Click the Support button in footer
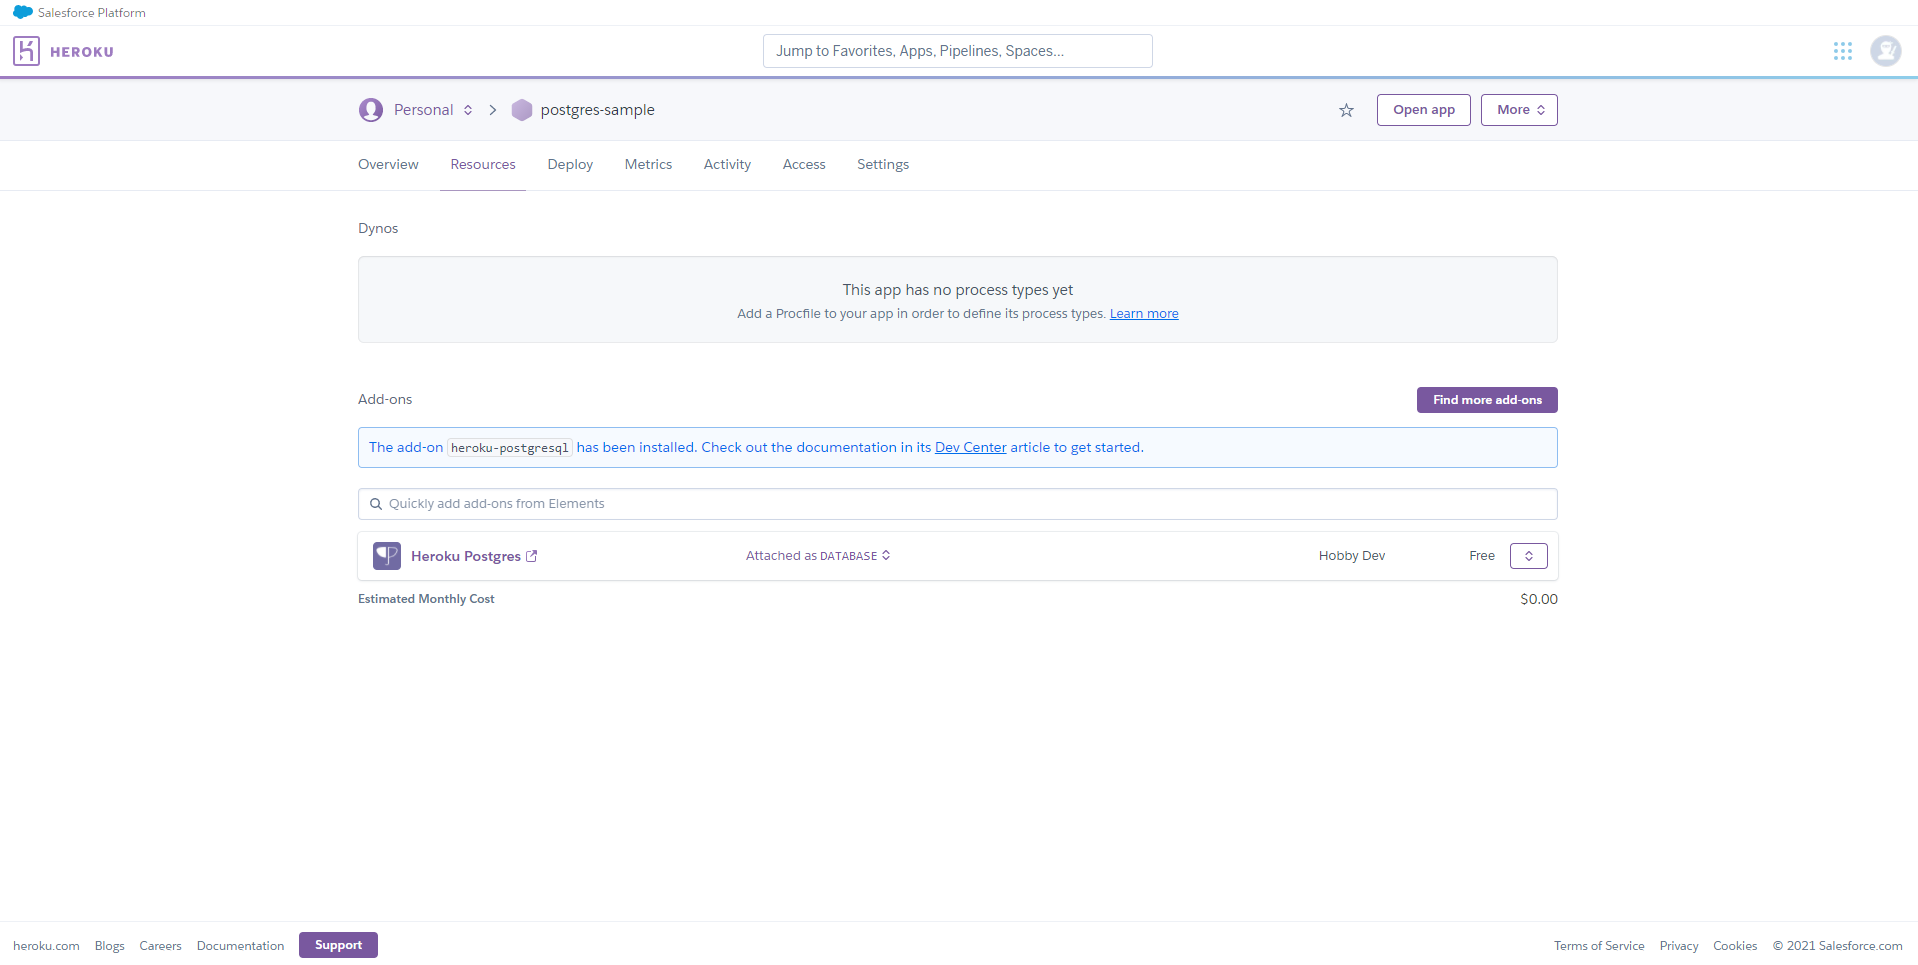1918x965 pixels. pyautogui.click(x=338, y=945)
